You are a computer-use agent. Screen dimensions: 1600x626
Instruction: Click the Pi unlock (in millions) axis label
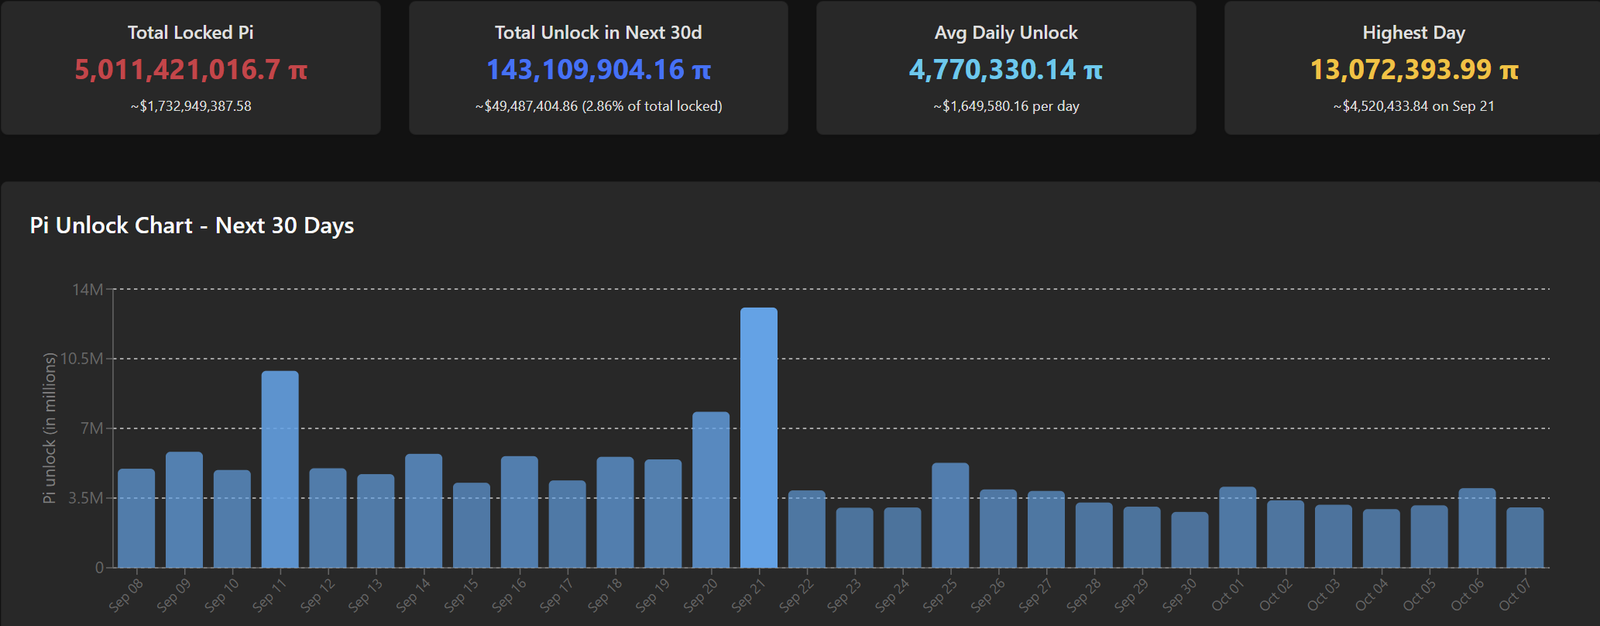pyautogui.click(x=49, y=428)
